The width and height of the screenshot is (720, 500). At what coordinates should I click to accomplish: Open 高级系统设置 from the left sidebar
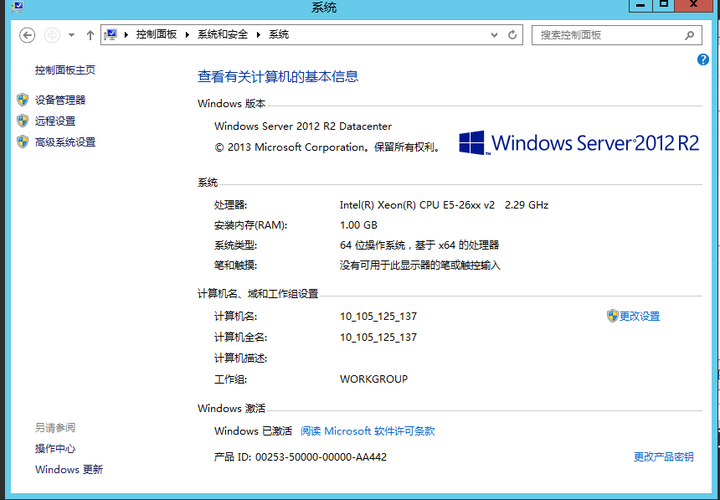click(65, 142)
